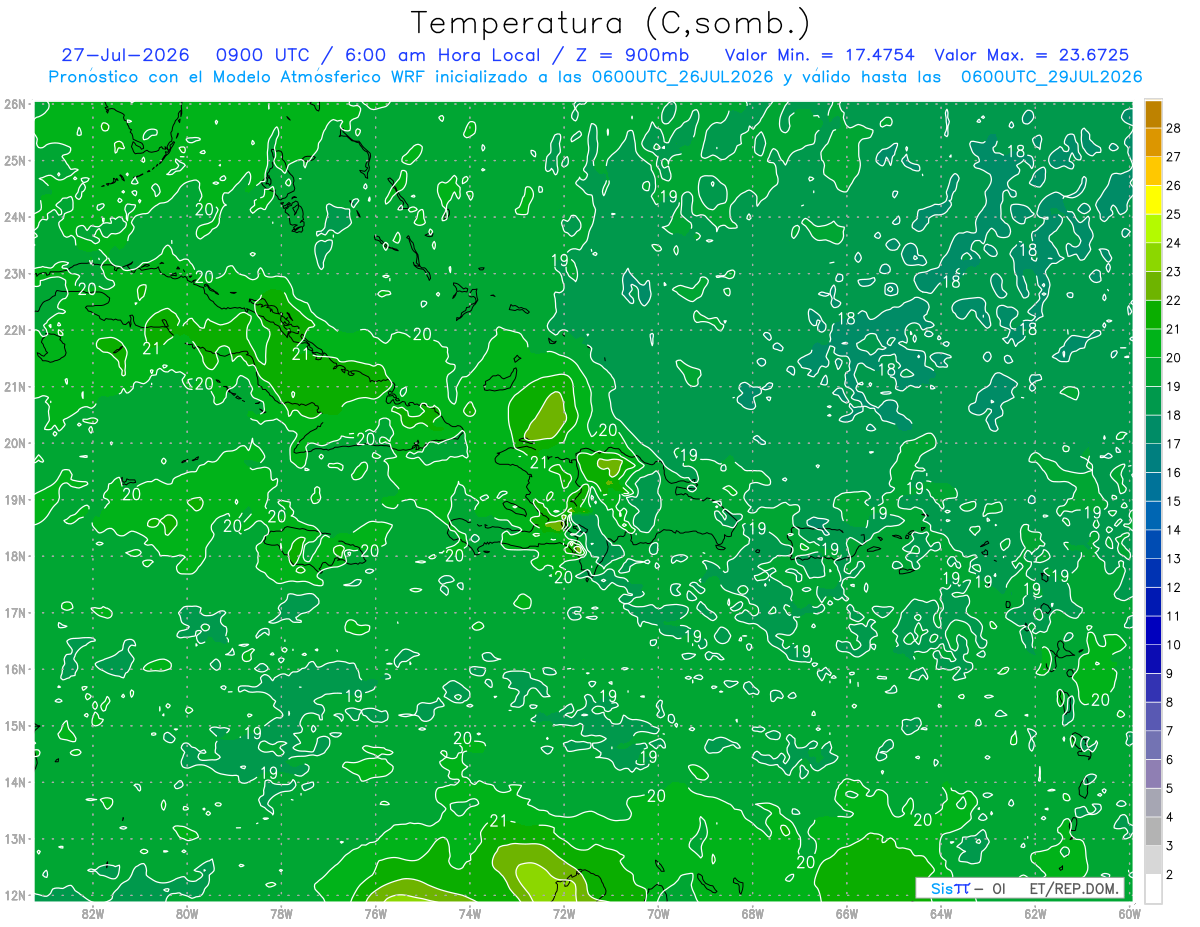
Task: Click the white swatch at the scale bottom
Action: click(x=1153, y=888)
